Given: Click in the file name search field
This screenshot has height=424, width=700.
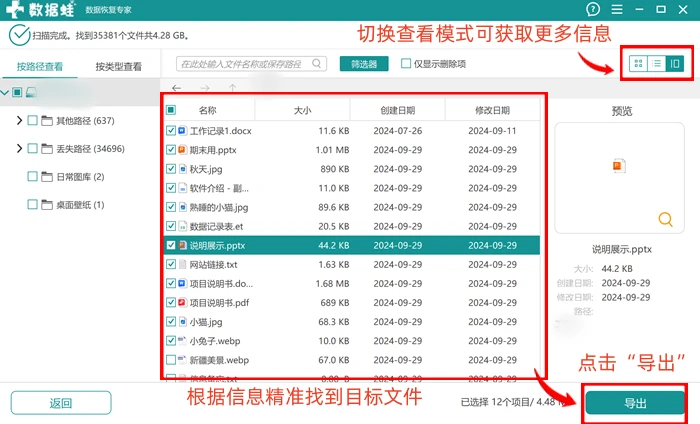Looking at the screenshot, I should click(x=245, y=64).
